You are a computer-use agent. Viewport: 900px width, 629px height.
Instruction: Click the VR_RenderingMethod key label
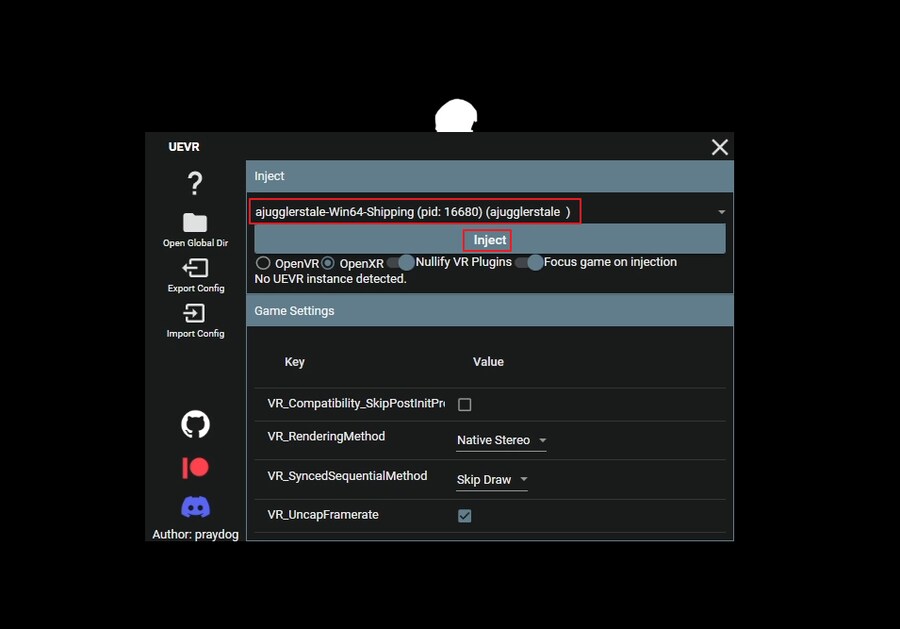pos(326,436)
